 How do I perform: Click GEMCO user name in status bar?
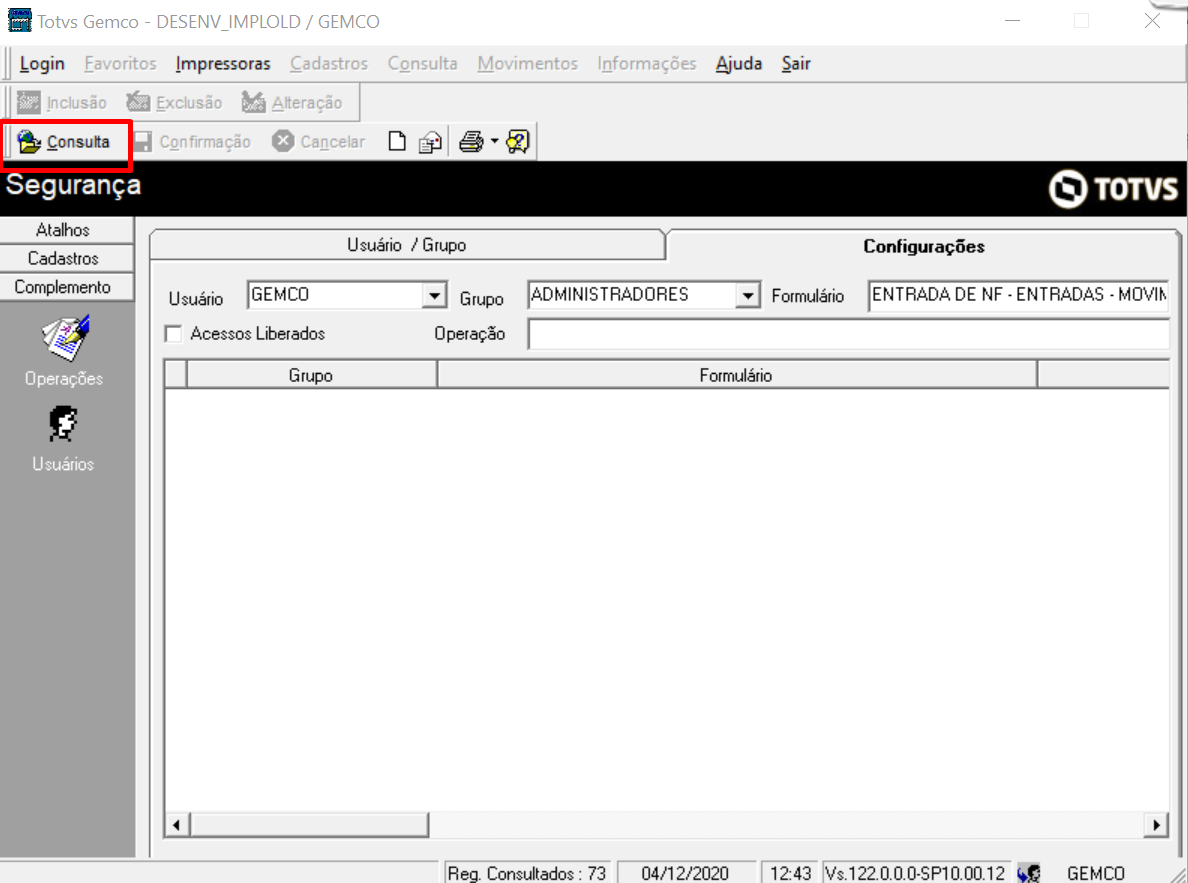pos(1096,873)
